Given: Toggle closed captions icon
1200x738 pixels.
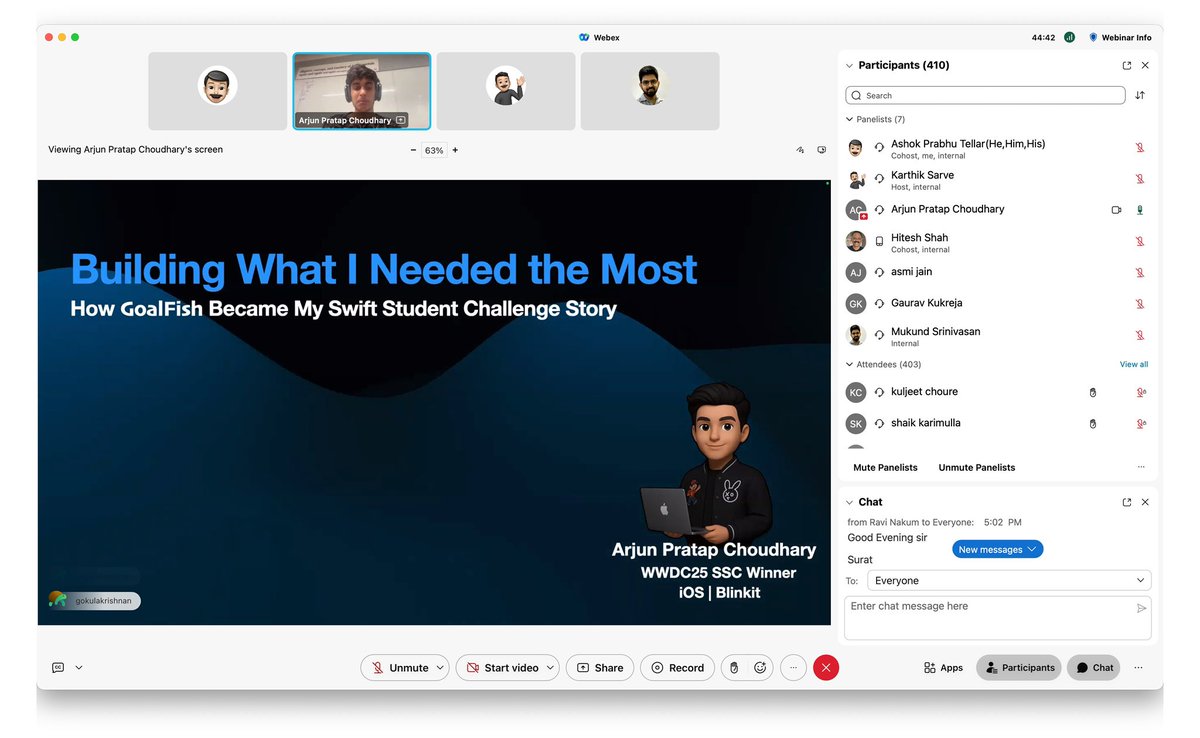Looking at the screenshot, I should 58,668.
